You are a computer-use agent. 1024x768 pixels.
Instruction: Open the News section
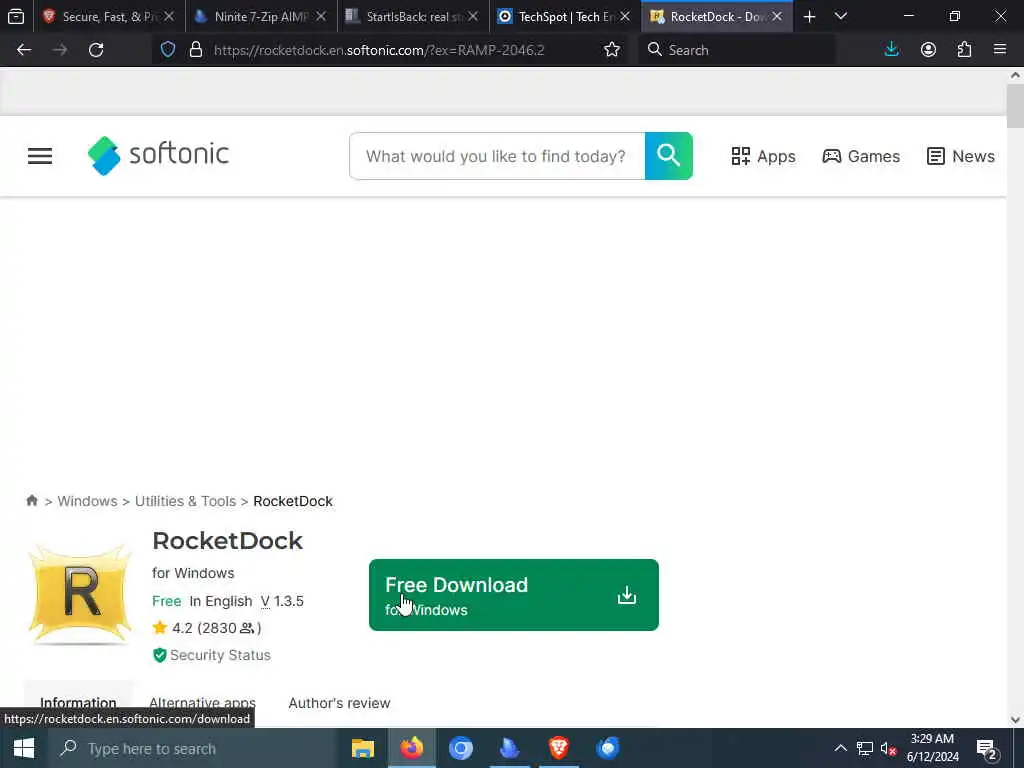(961, 156)
